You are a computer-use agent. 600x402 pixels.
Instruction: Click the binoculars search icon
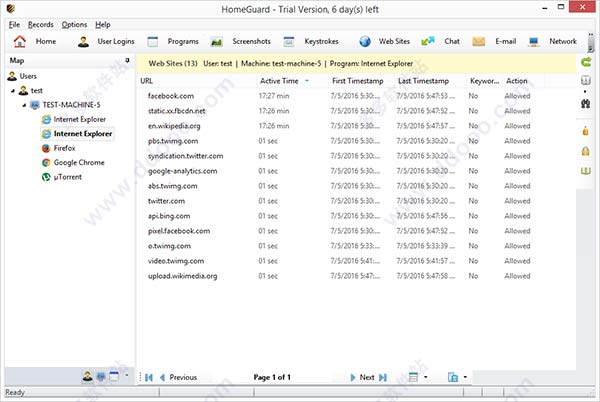pyautogui.click(x=585, y=103)
